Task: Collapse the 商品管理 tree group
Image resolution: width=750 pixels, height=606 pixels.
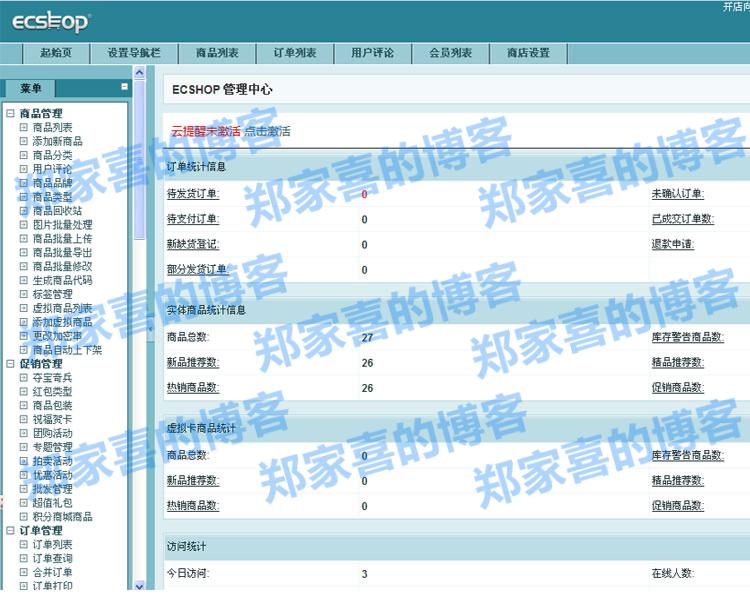Action: [x=10, y=113]
